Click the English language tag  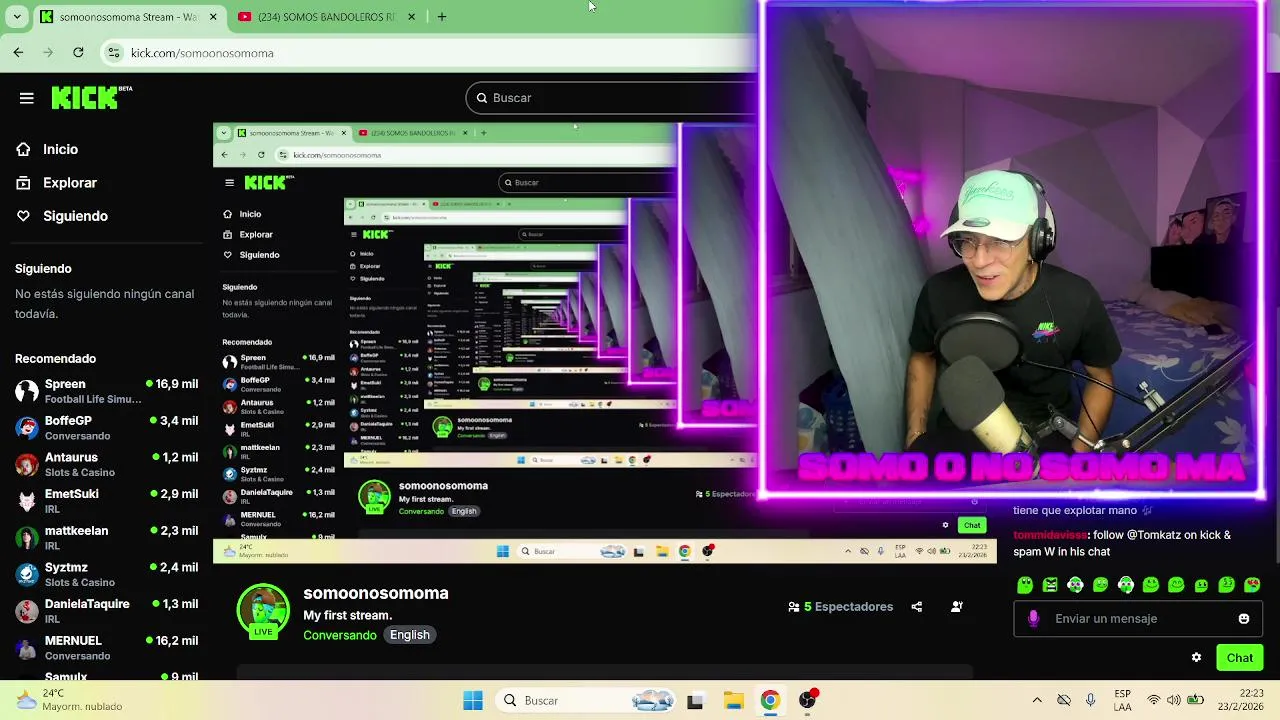(x=410, y=635)
